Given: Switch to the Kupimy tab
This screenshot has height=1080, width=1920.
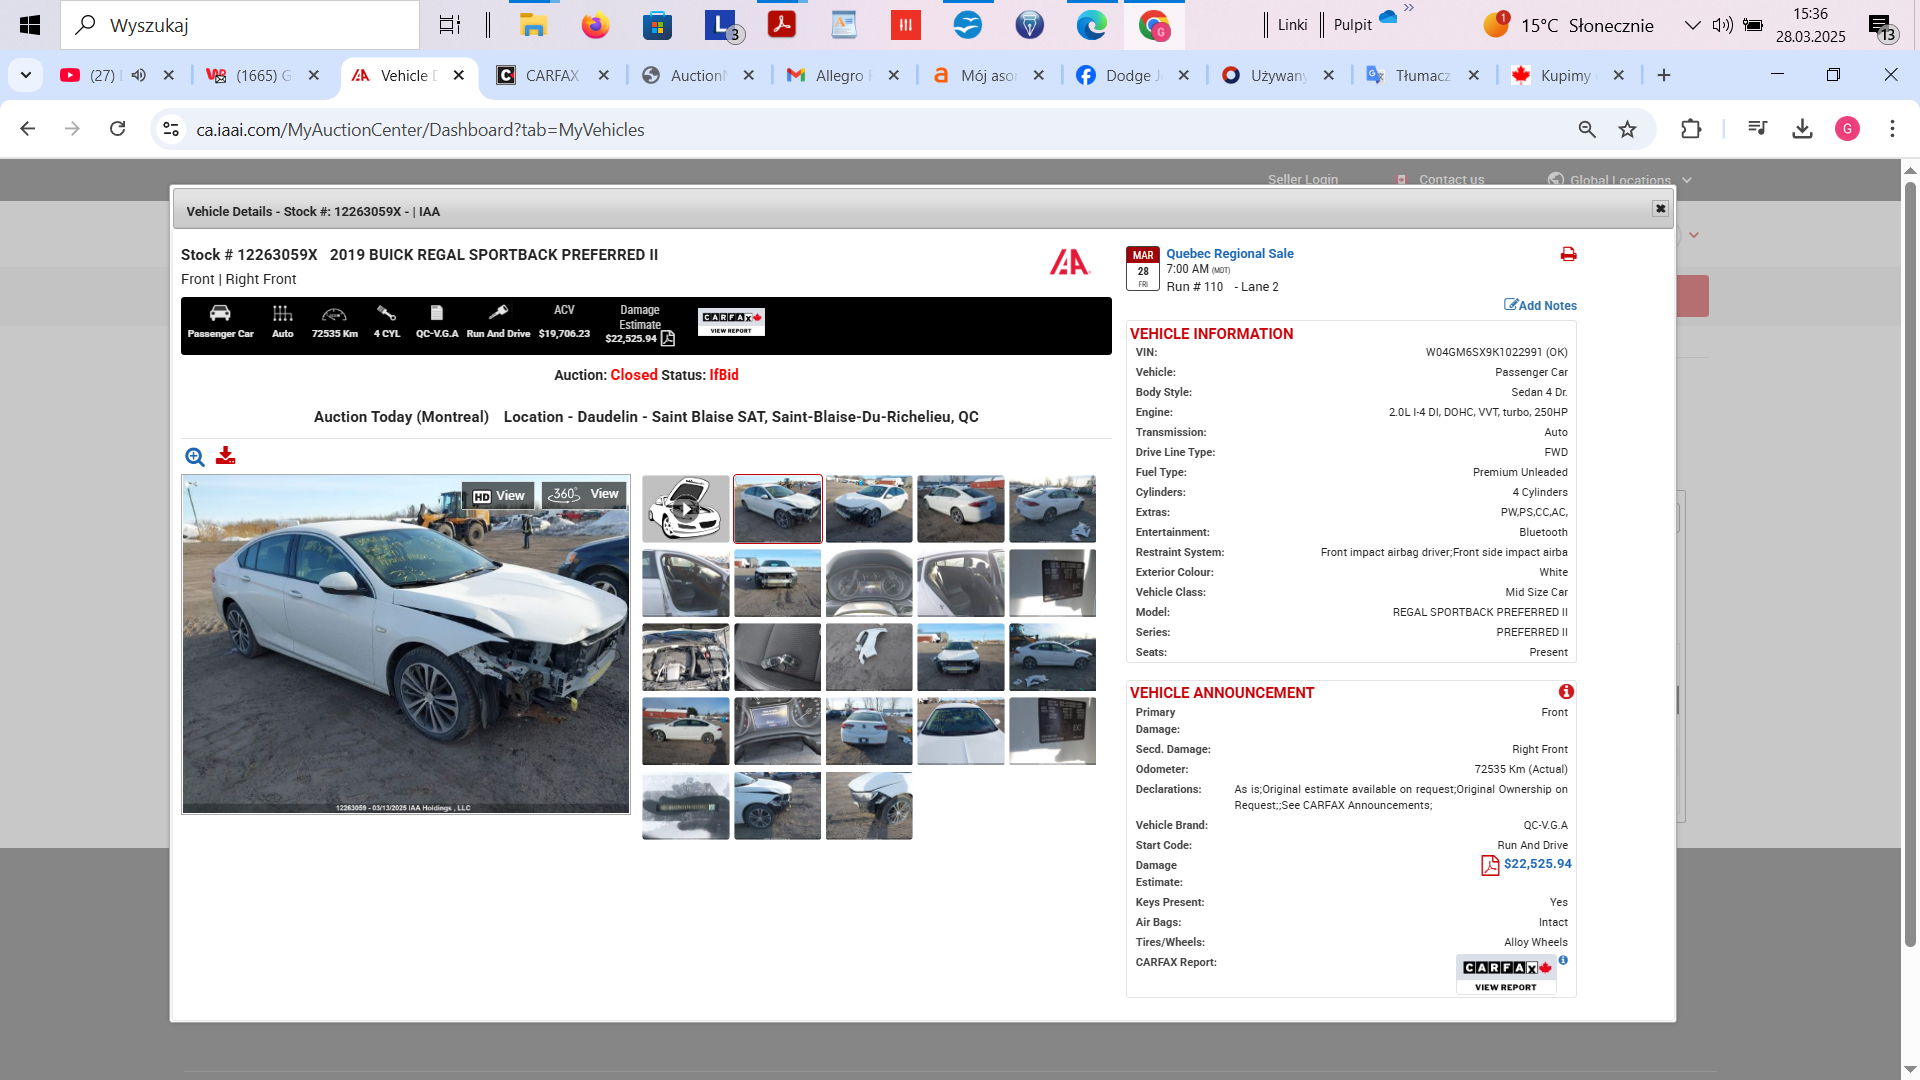Looking at the screenshot, I should pos(1567,75).
